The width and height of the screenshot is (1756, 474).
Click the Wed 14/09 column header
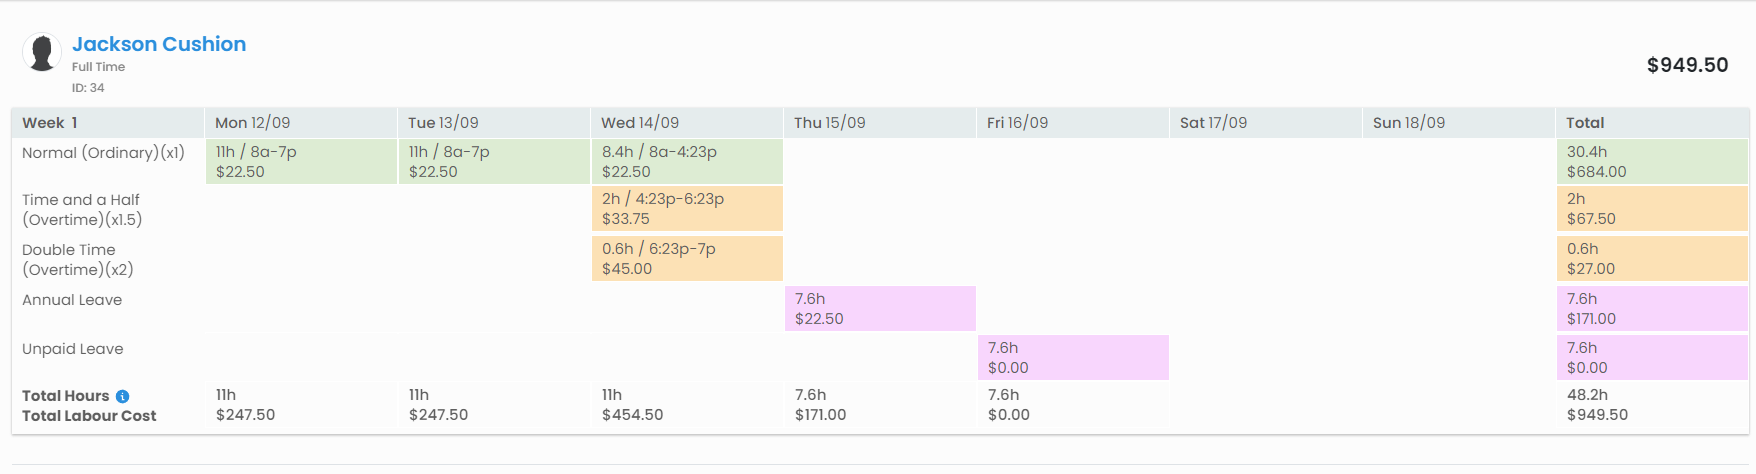640,123
